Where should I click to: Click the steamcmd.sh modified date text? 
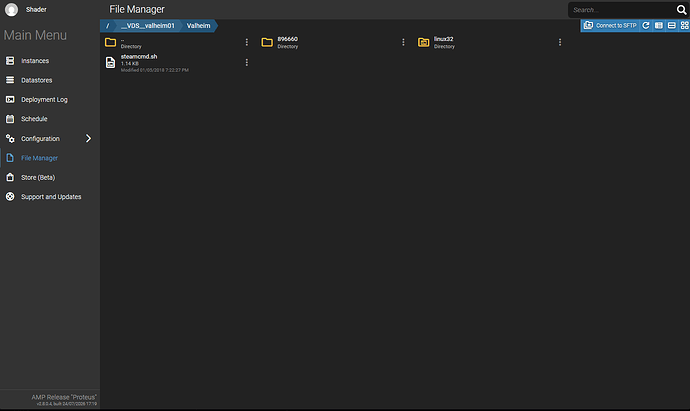[154, 70]
